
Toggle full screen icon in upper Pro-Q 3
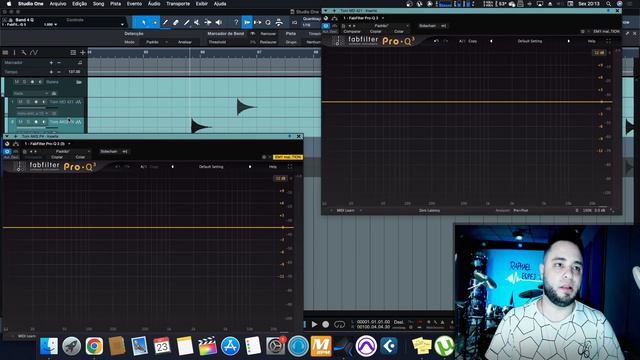pyautogui.click(x=609, y=41)
